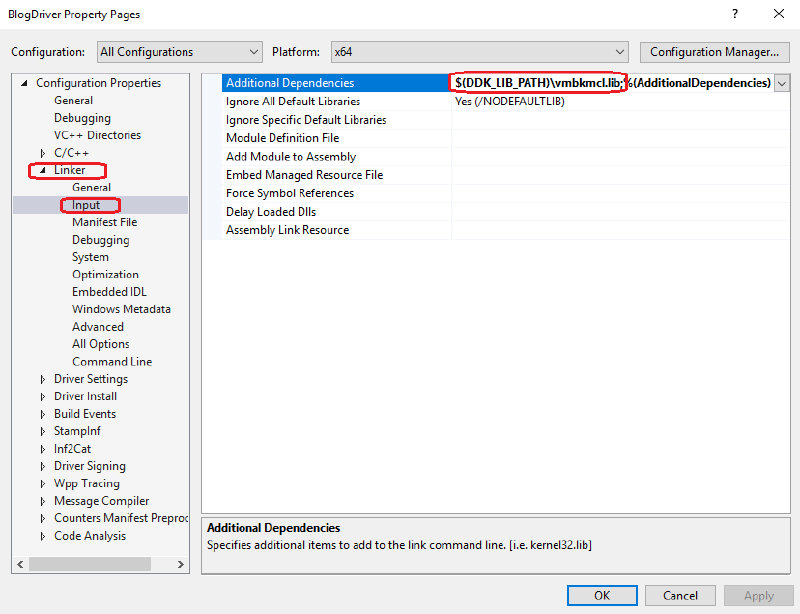Open the Configuration dropdown
Screen dimensions: 800x614
tap(180, 52)
